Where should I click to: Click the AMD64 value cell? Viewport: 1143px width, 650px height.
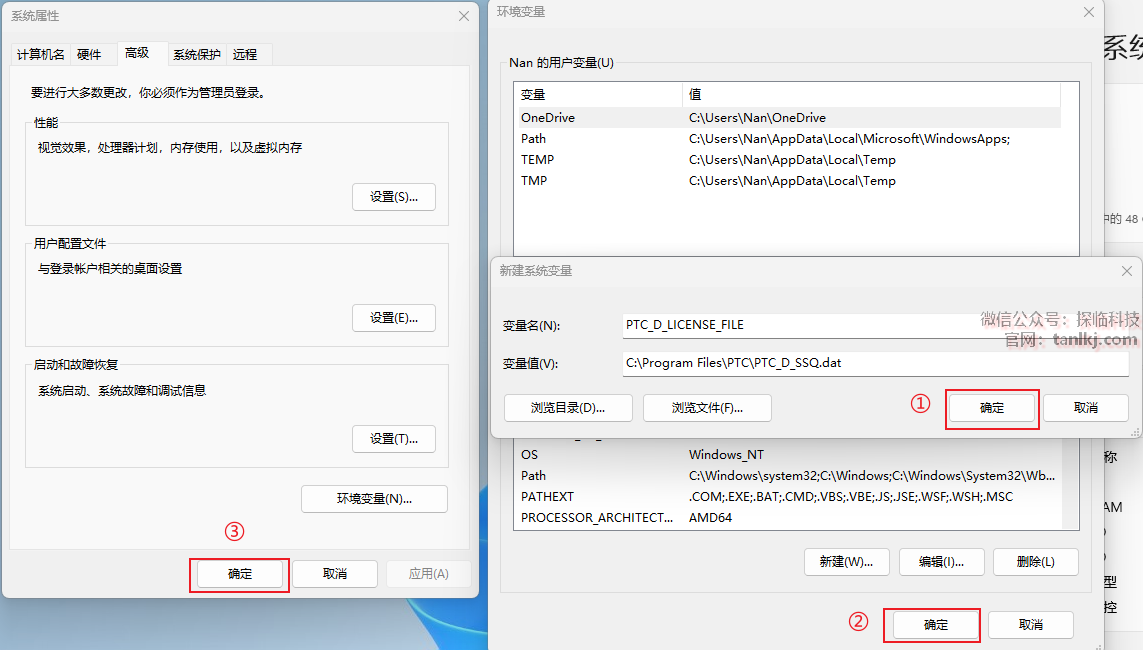coord(710,518)
